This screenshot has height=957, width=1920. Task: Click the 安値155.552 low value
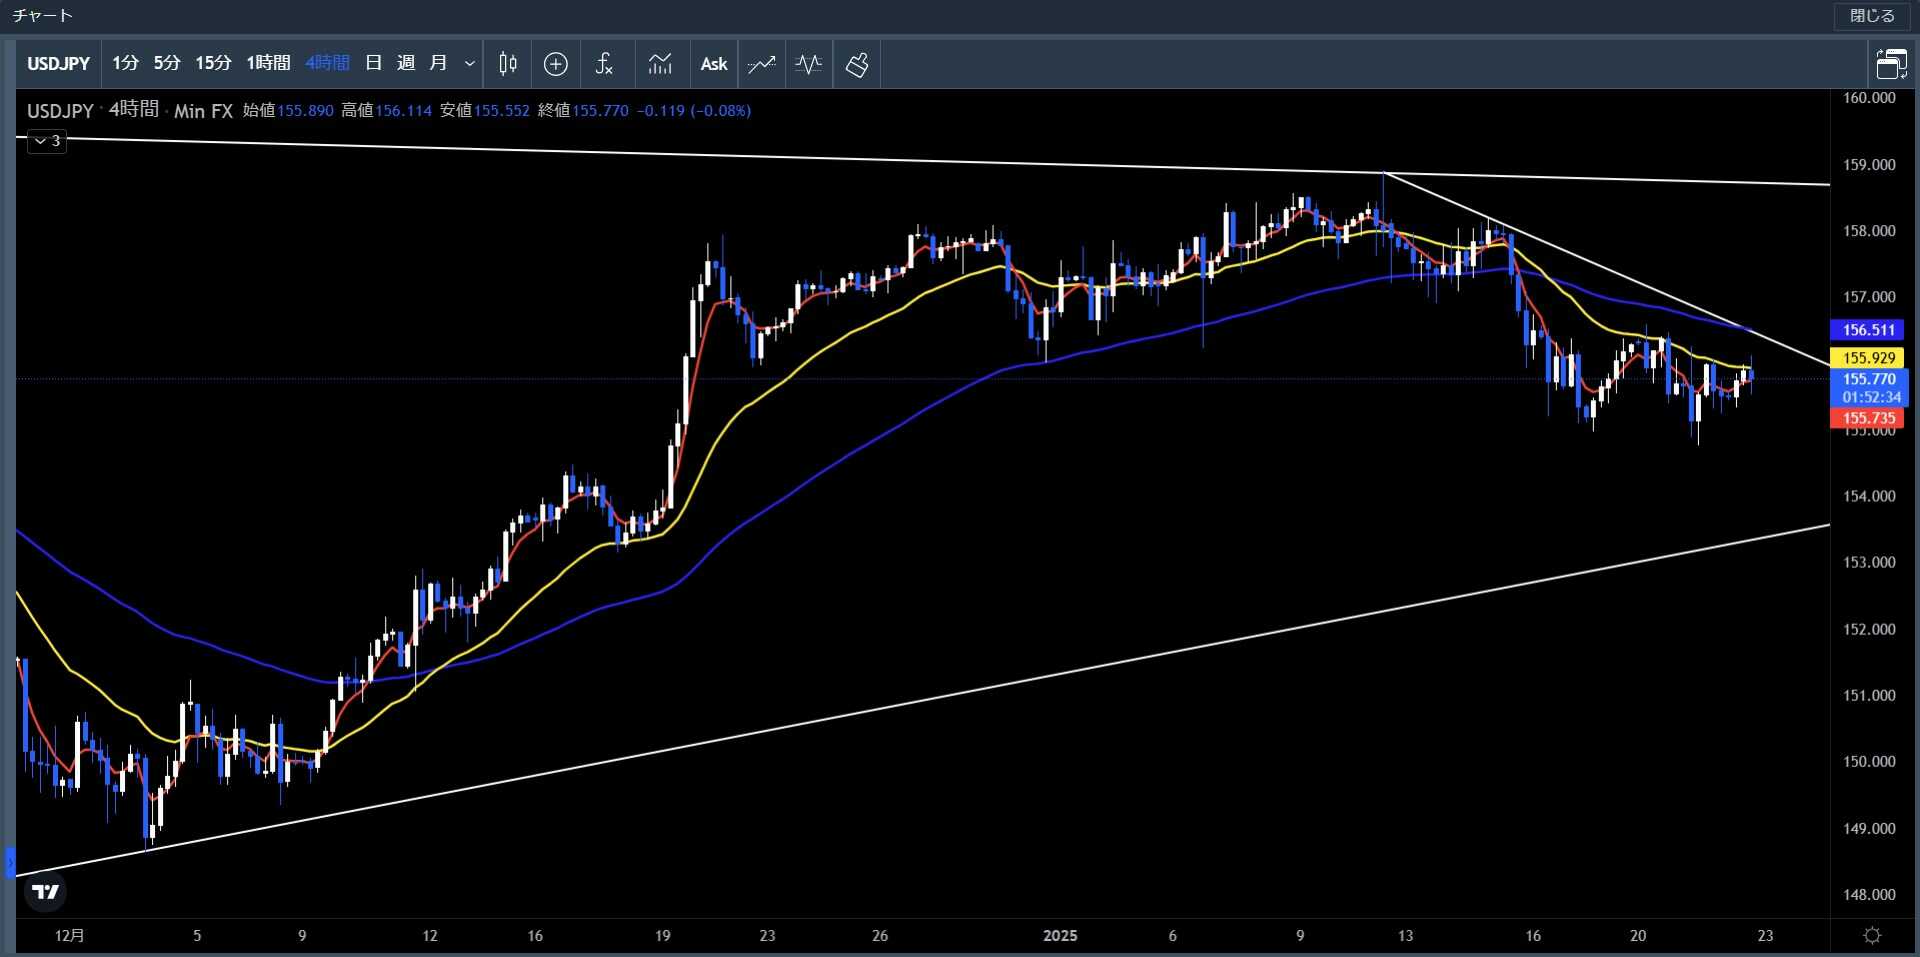[485, 111]
